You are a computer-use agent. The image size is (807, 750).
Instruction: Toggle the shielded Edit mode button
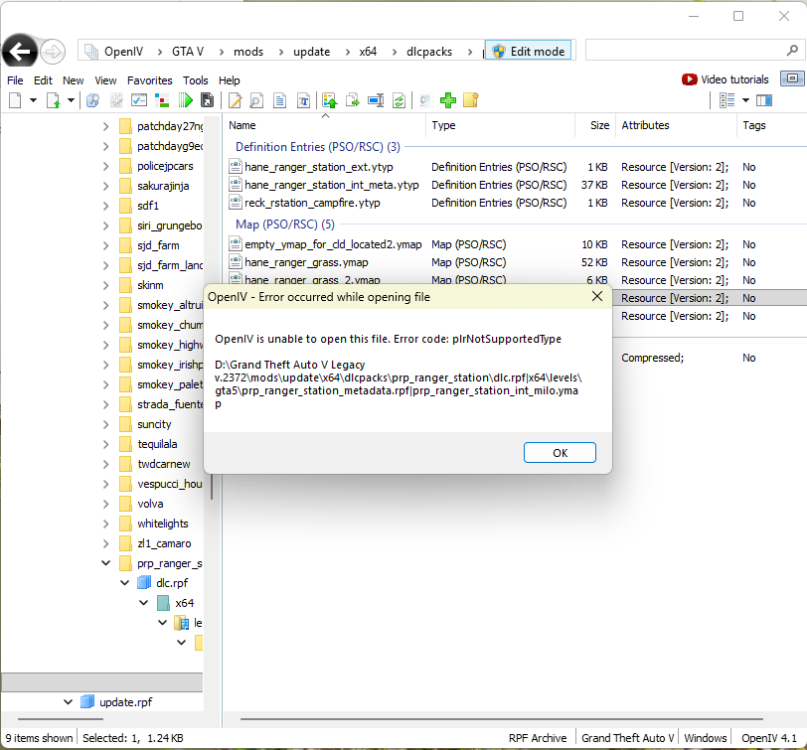click(x=528, y=51)
